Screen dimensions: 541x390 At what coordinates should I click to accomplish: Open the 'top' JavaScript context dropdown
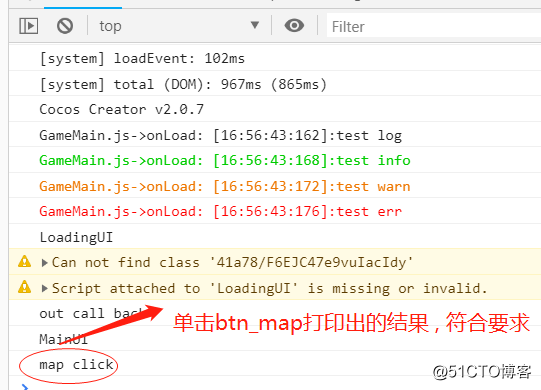pyautogui.click(x=179, y=26)
